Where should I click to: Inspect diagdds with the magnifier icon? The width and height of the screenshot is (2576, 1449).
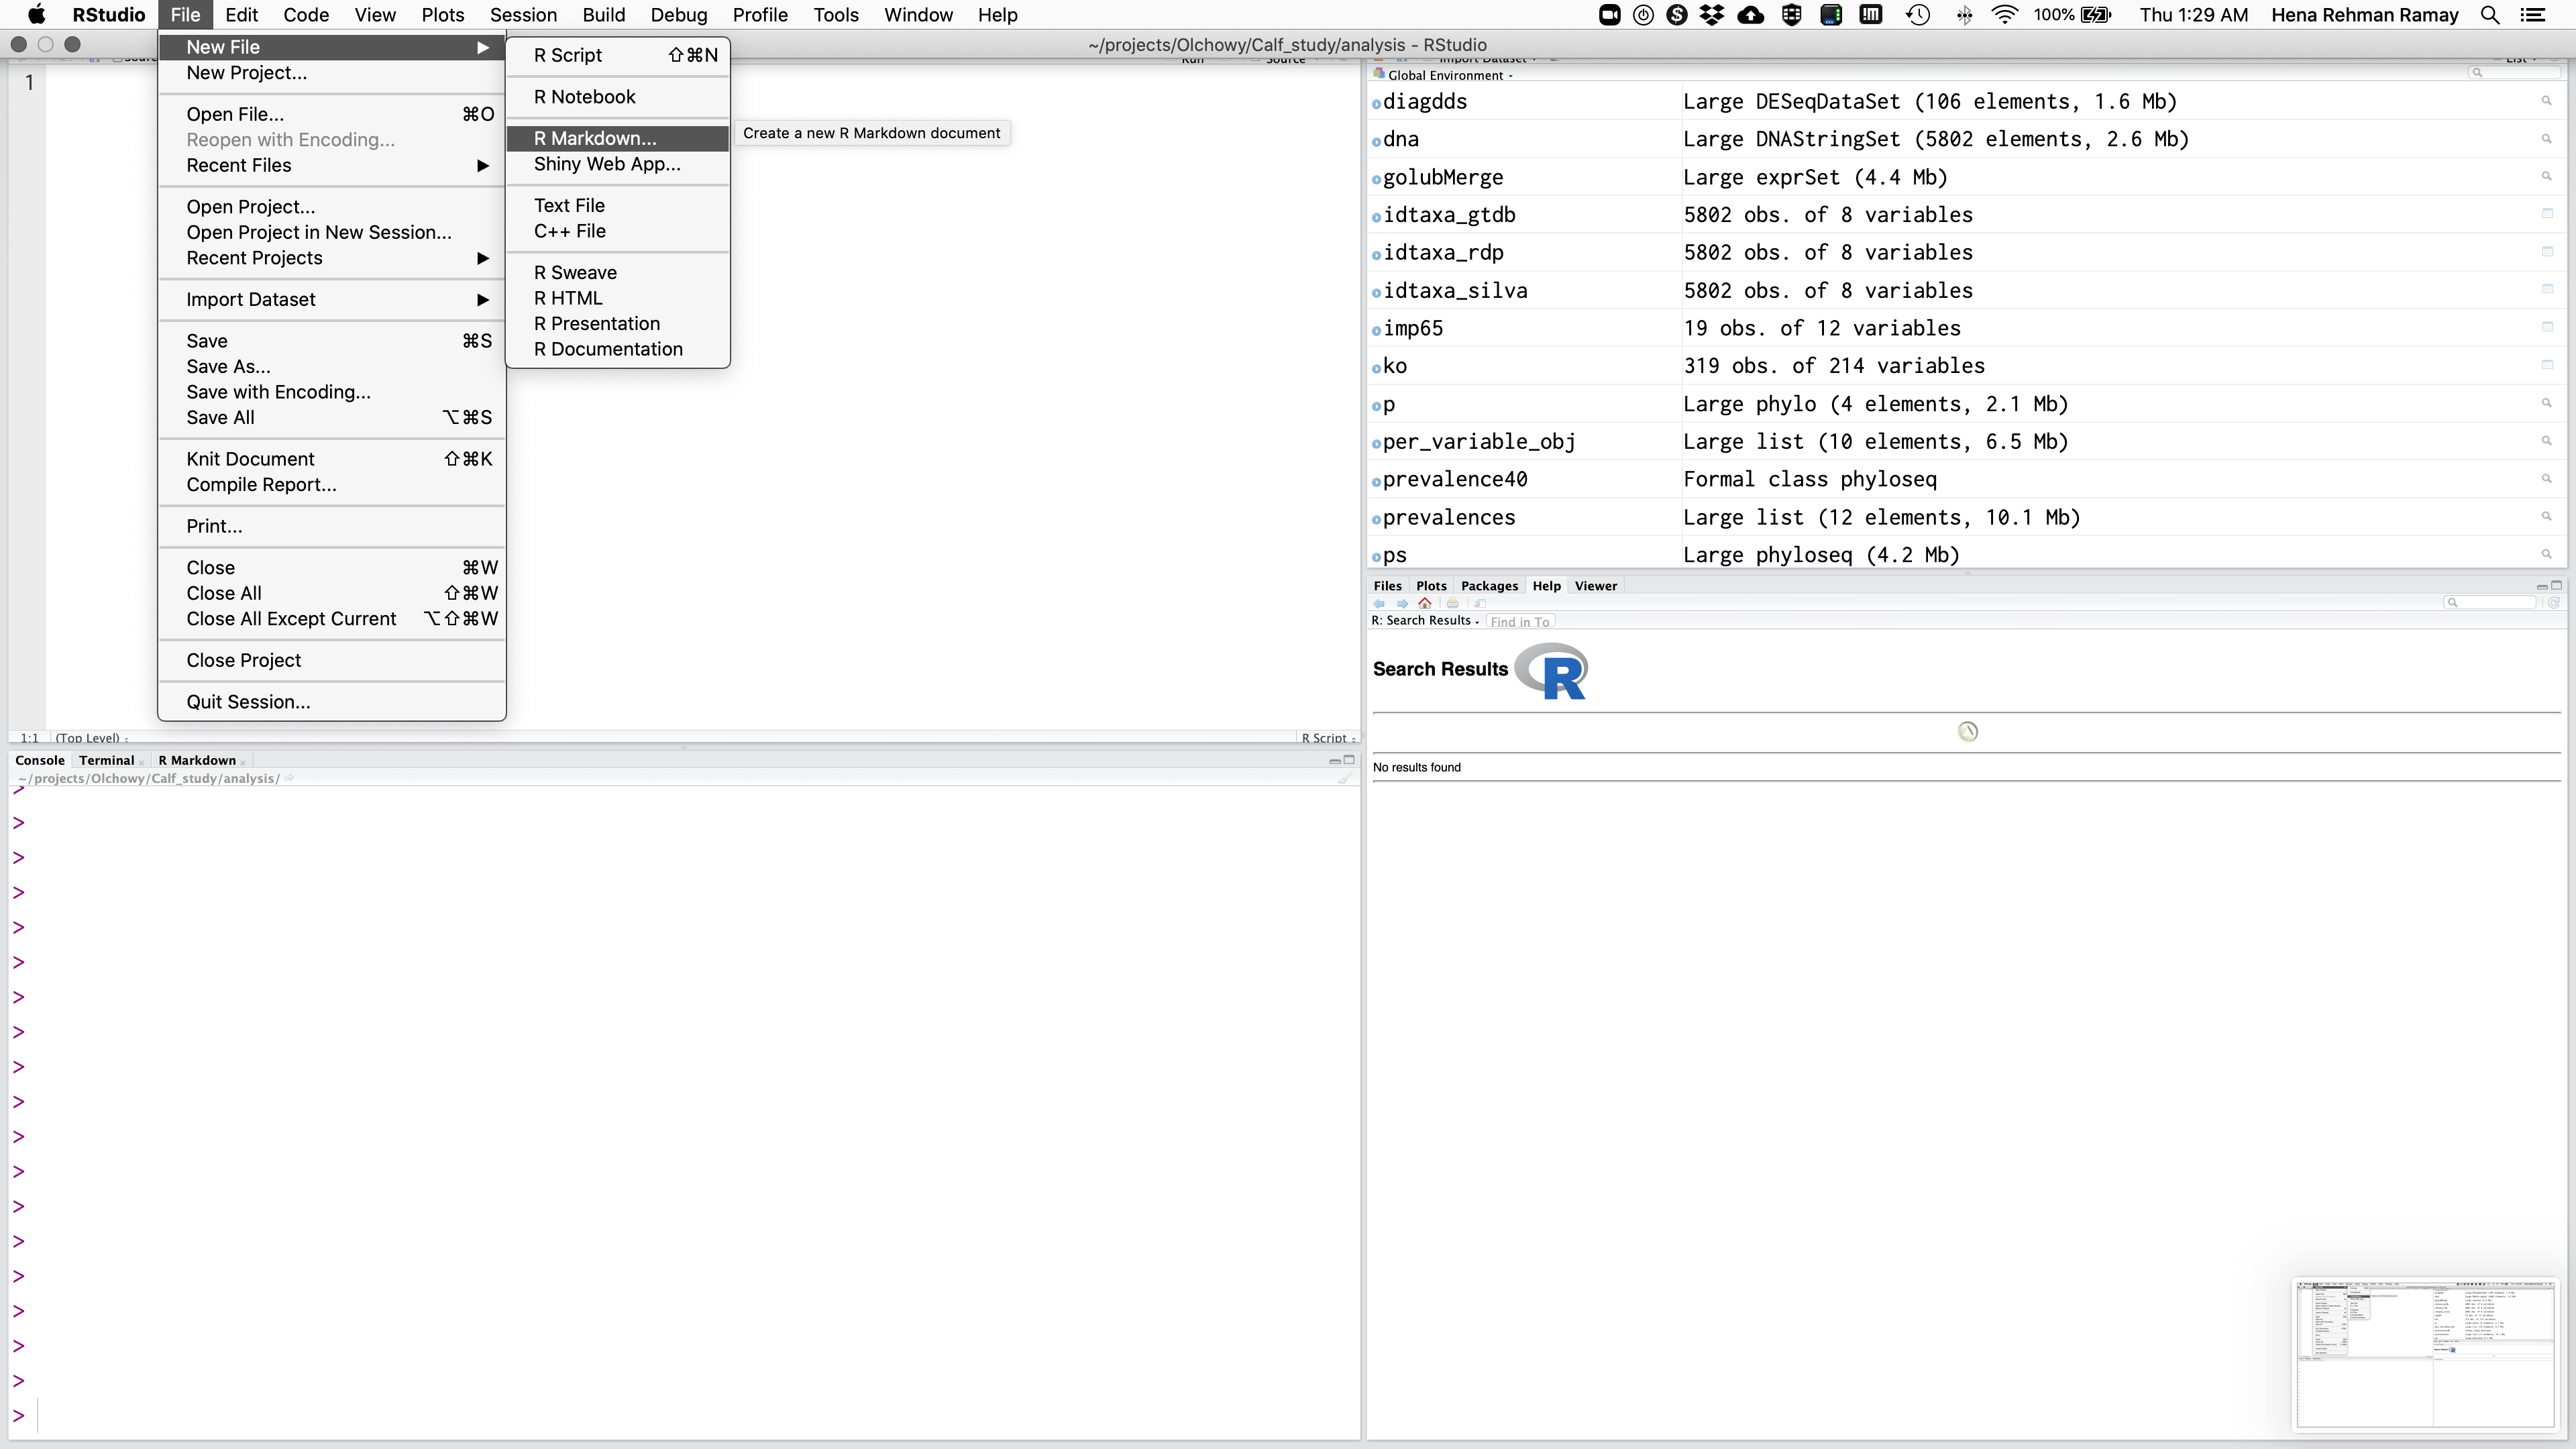click(x=2547, y=101)
